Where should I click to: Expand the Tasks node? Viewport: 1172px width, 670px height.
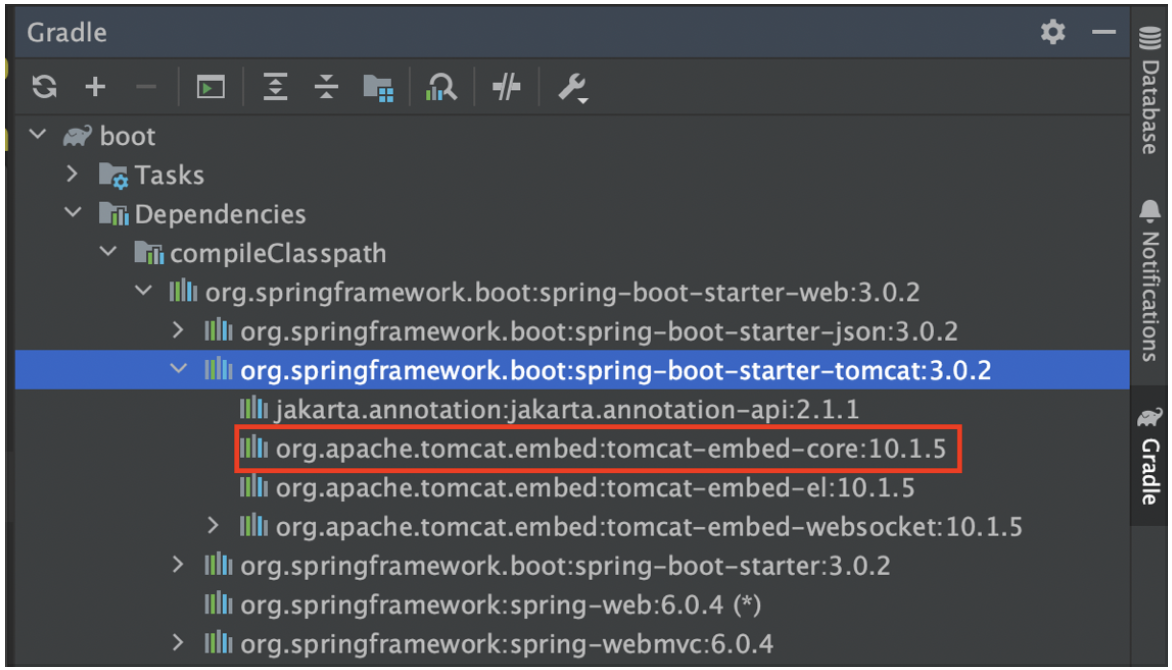coord(73,174)
